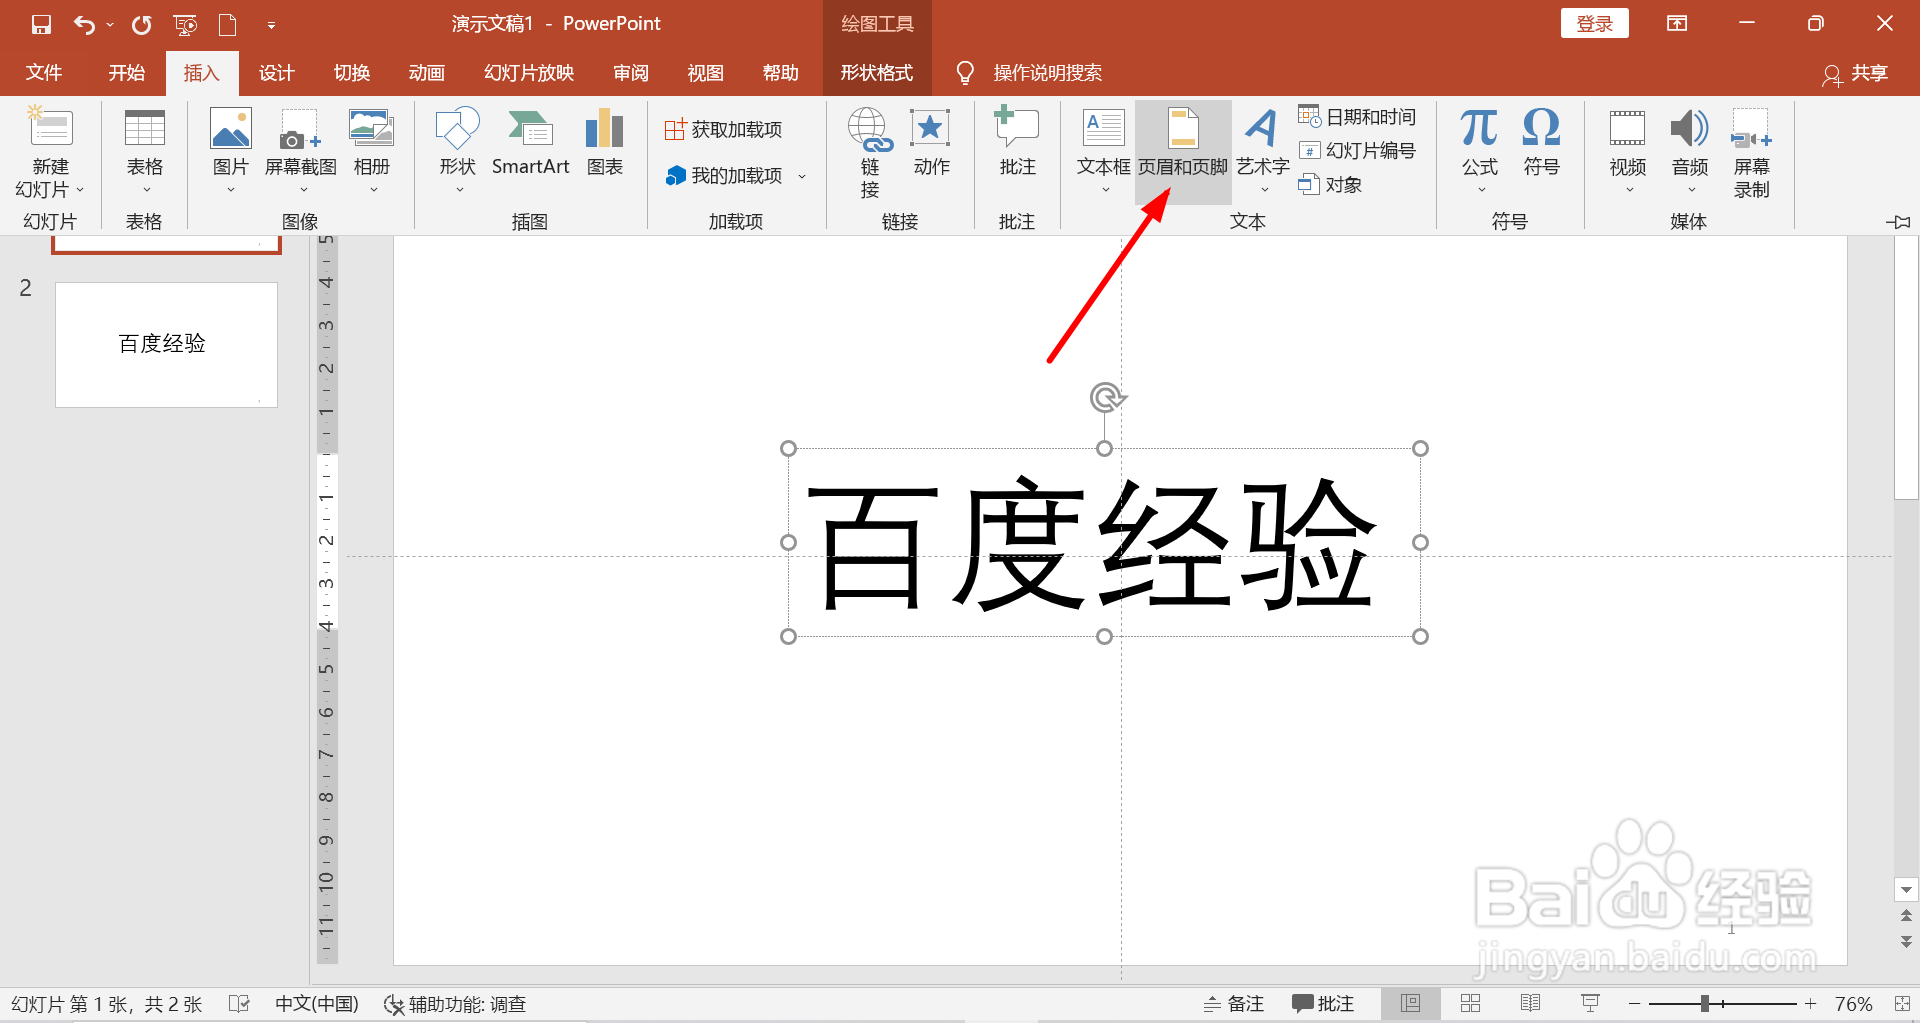Toggle the Comments (批注) pane in the status bar
The height and width of the screenshot is (1023, 1920).
click(1323, 1004)
